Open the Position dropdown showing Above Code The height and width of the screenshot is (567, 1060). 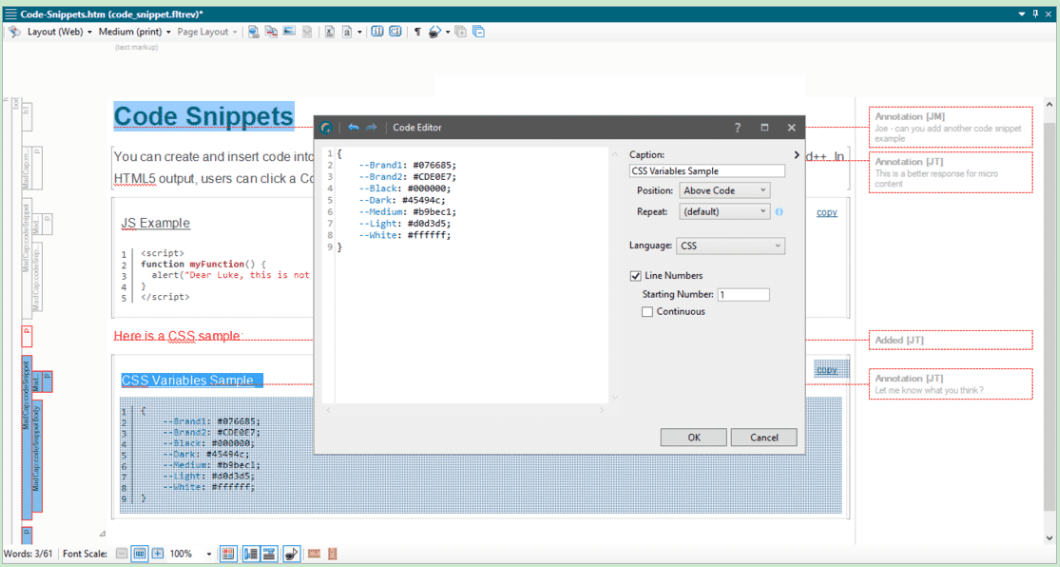tap(724, 191)
